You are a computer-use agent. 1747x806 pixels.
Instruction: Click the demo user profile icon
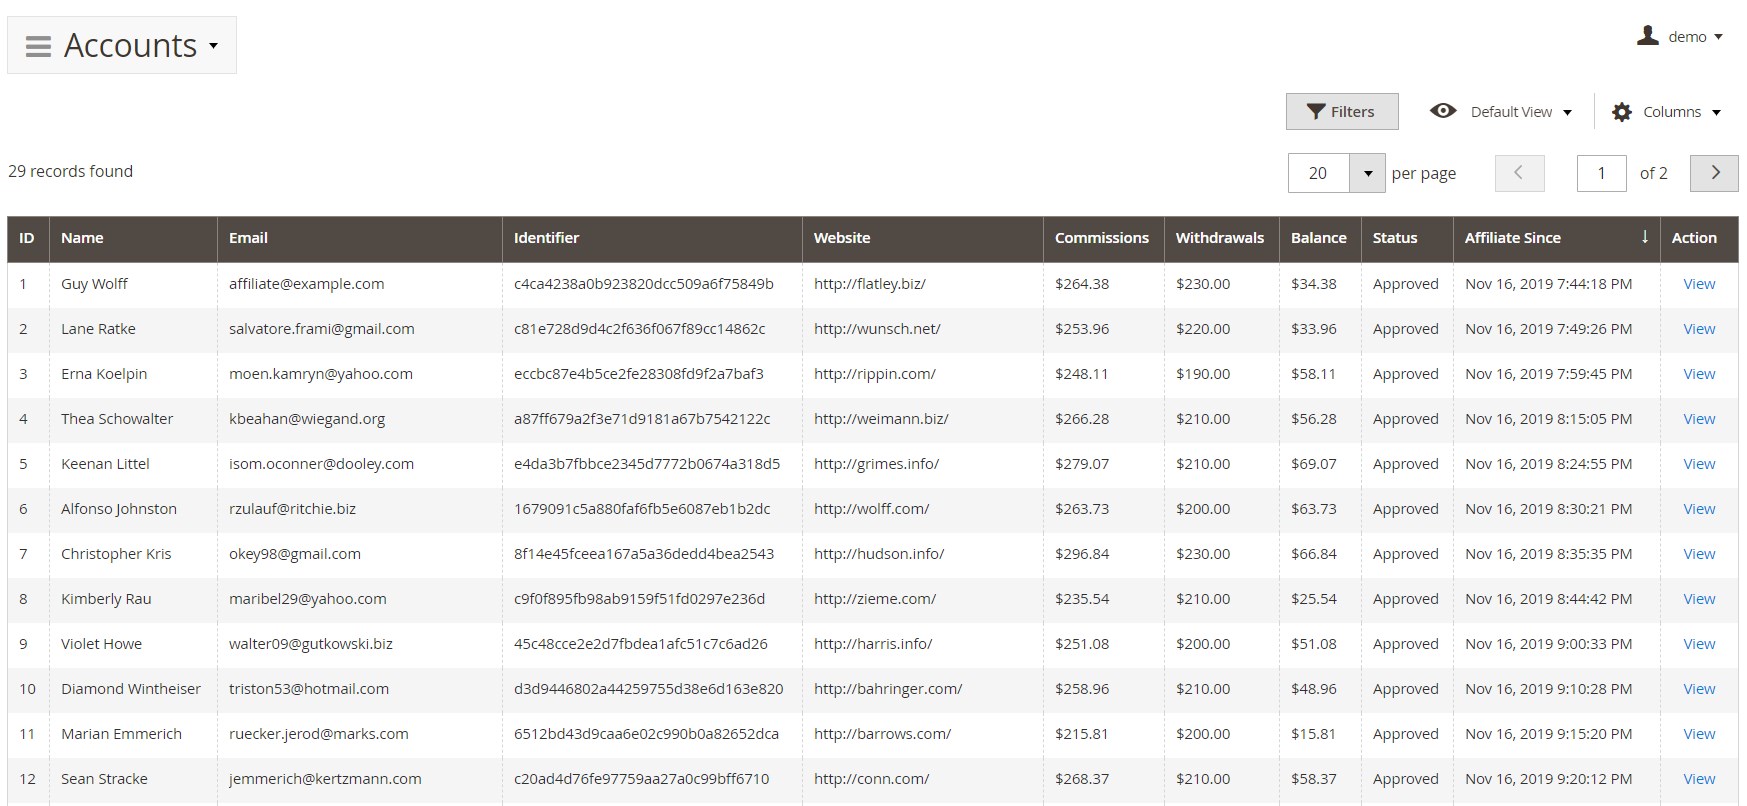[x=1647, y=36]
